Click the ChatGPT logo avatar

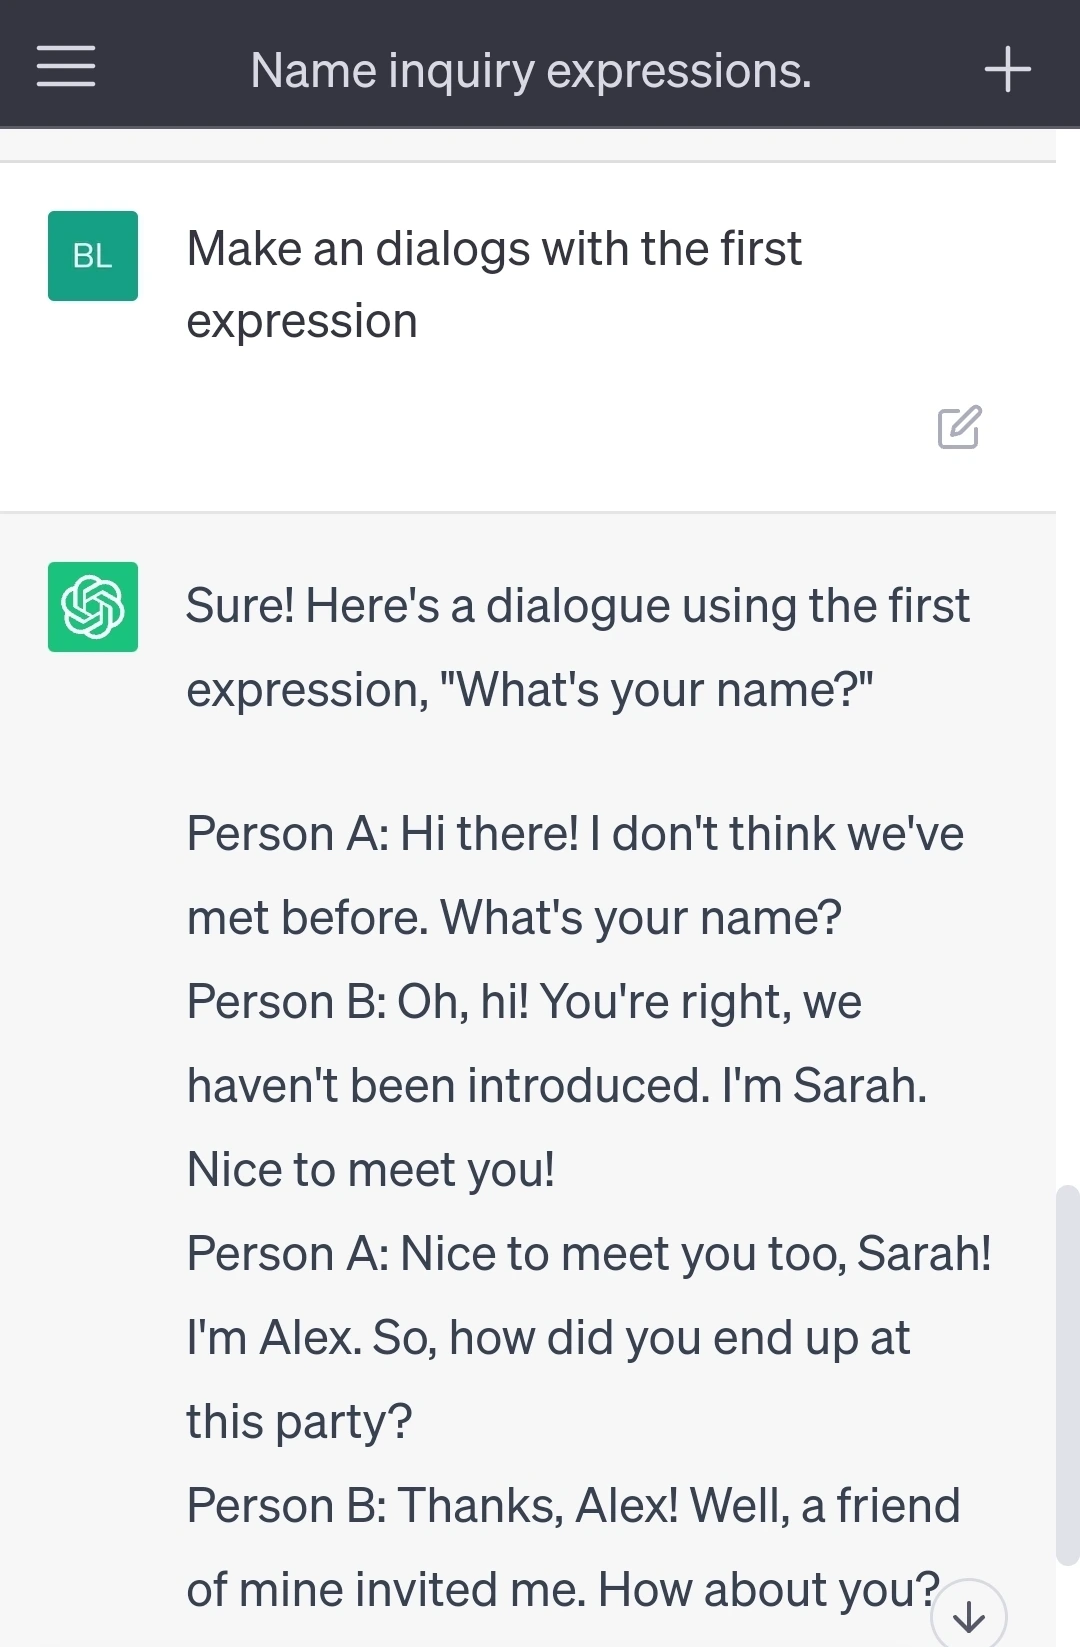click(x=93, y=607)
